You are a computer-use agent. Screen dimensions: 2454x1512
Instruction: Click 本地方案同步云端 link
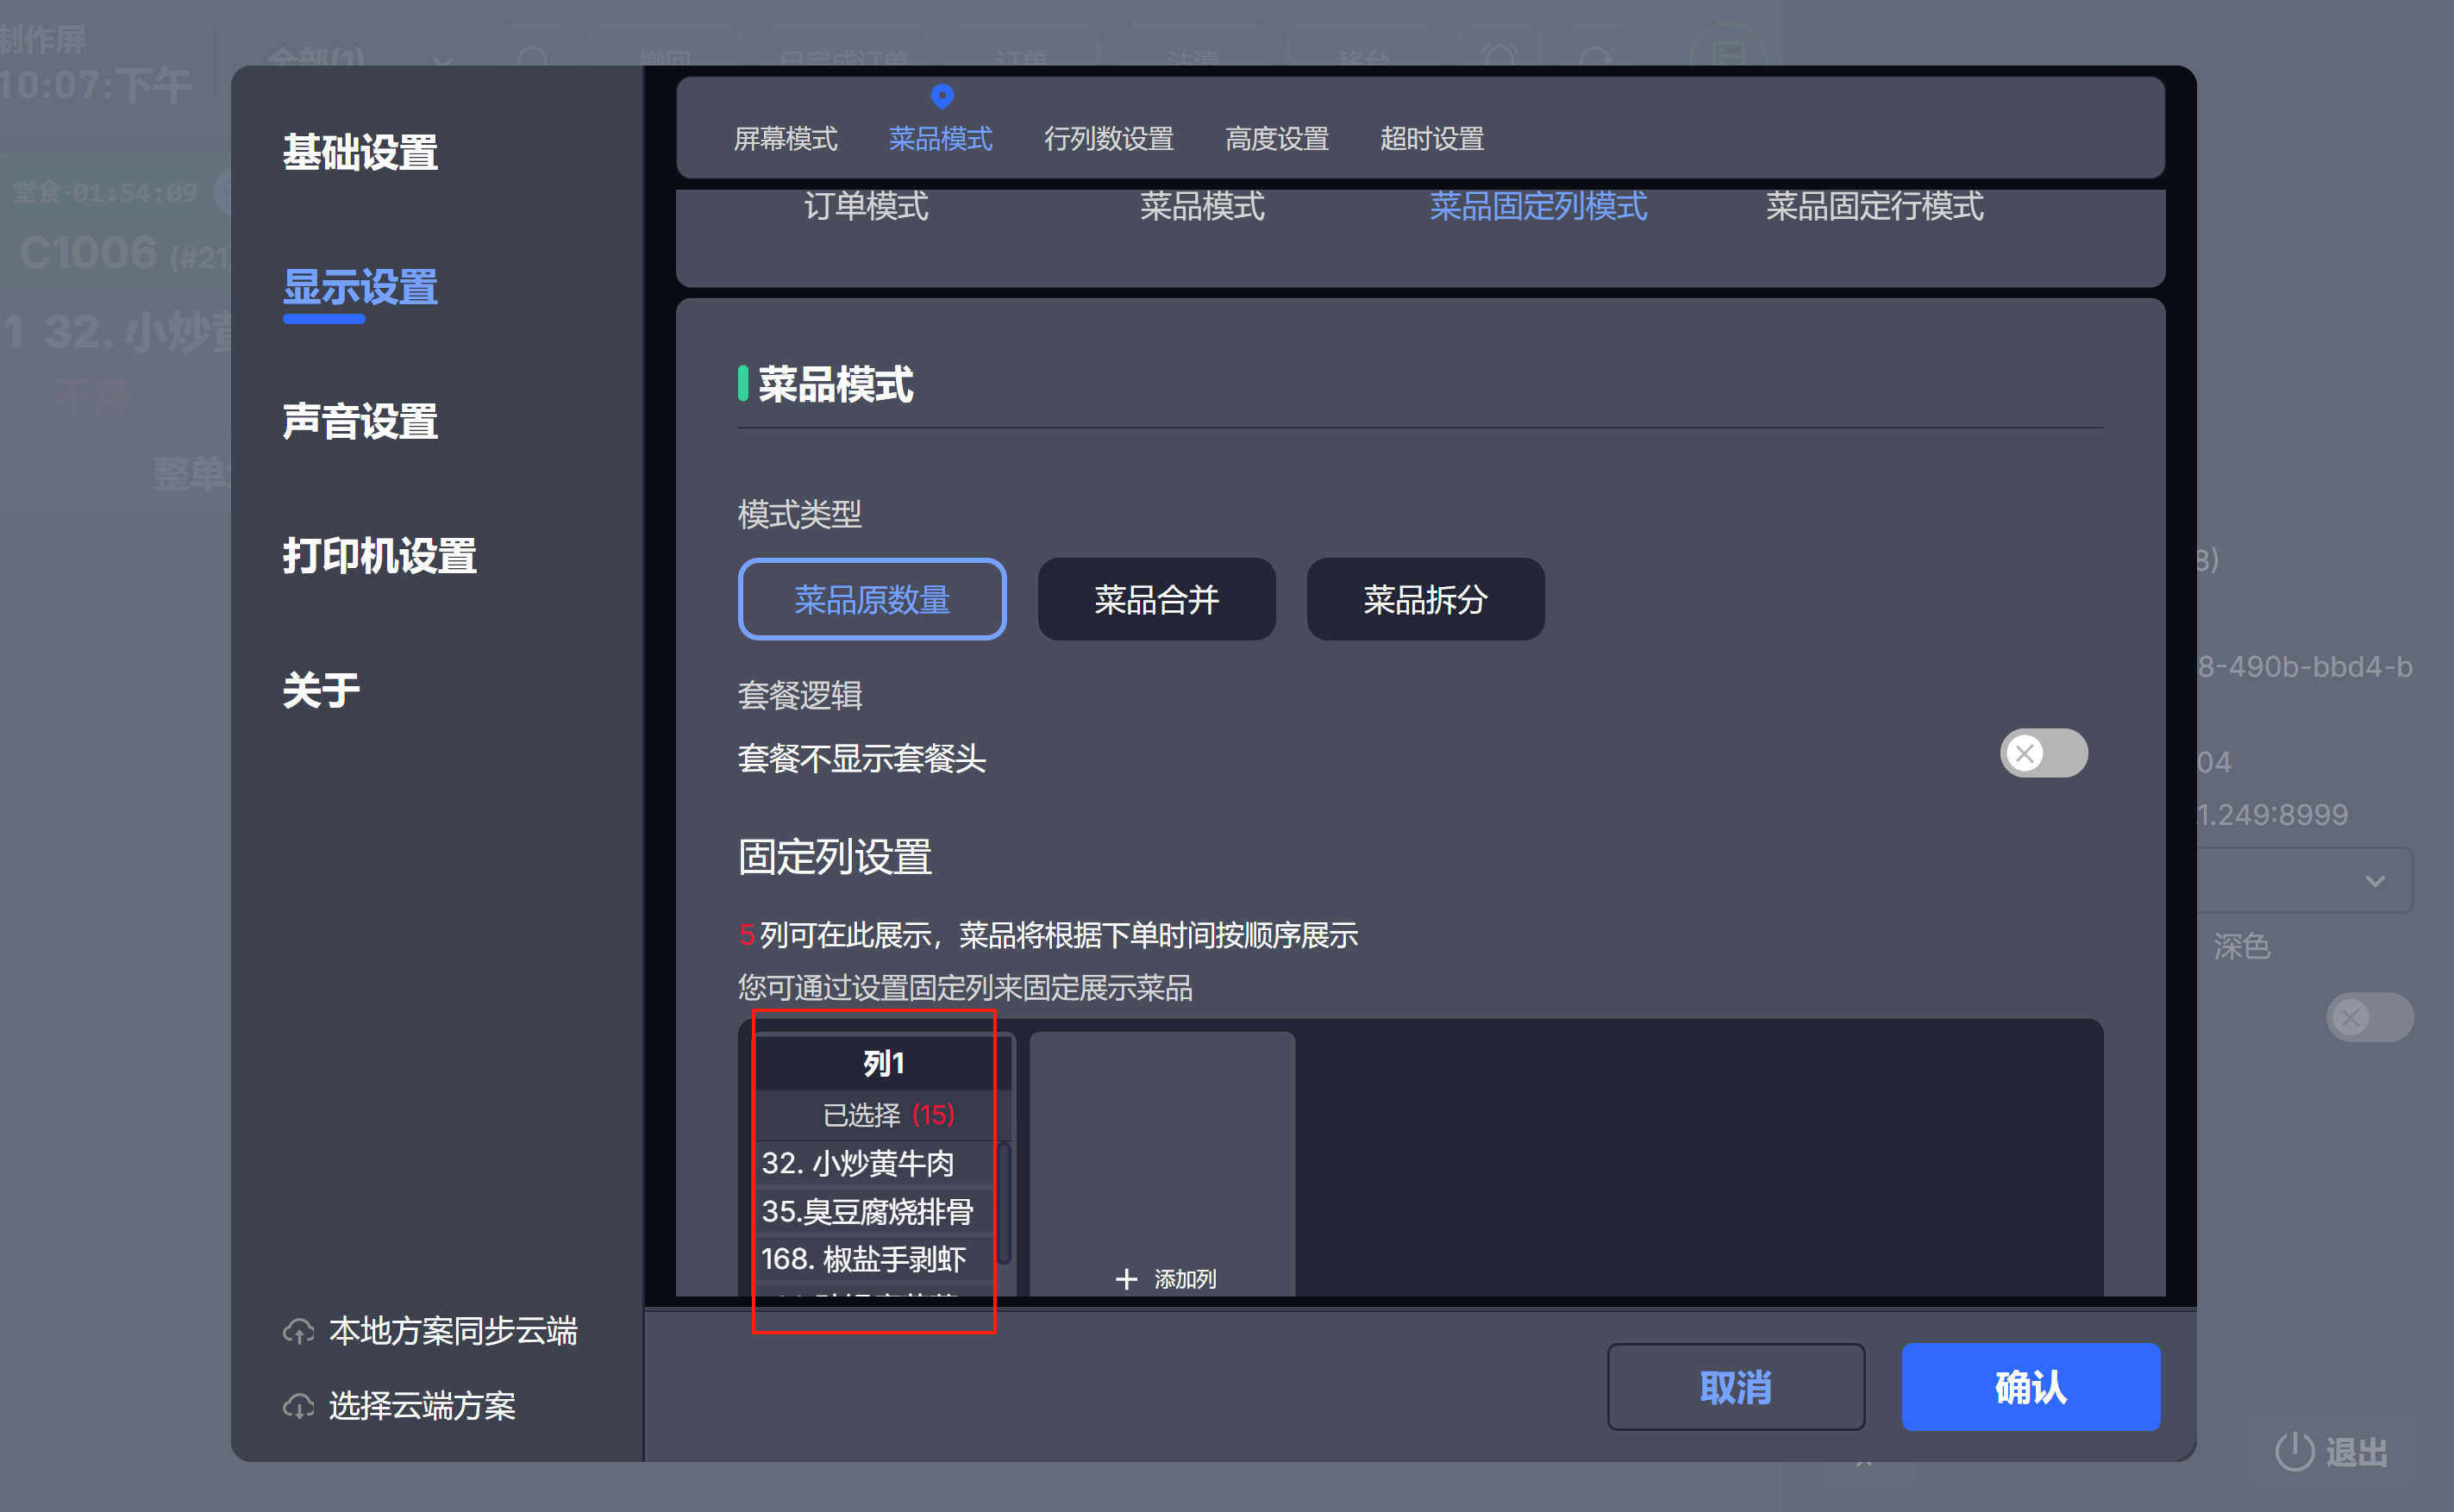(x=453, y=1331)
